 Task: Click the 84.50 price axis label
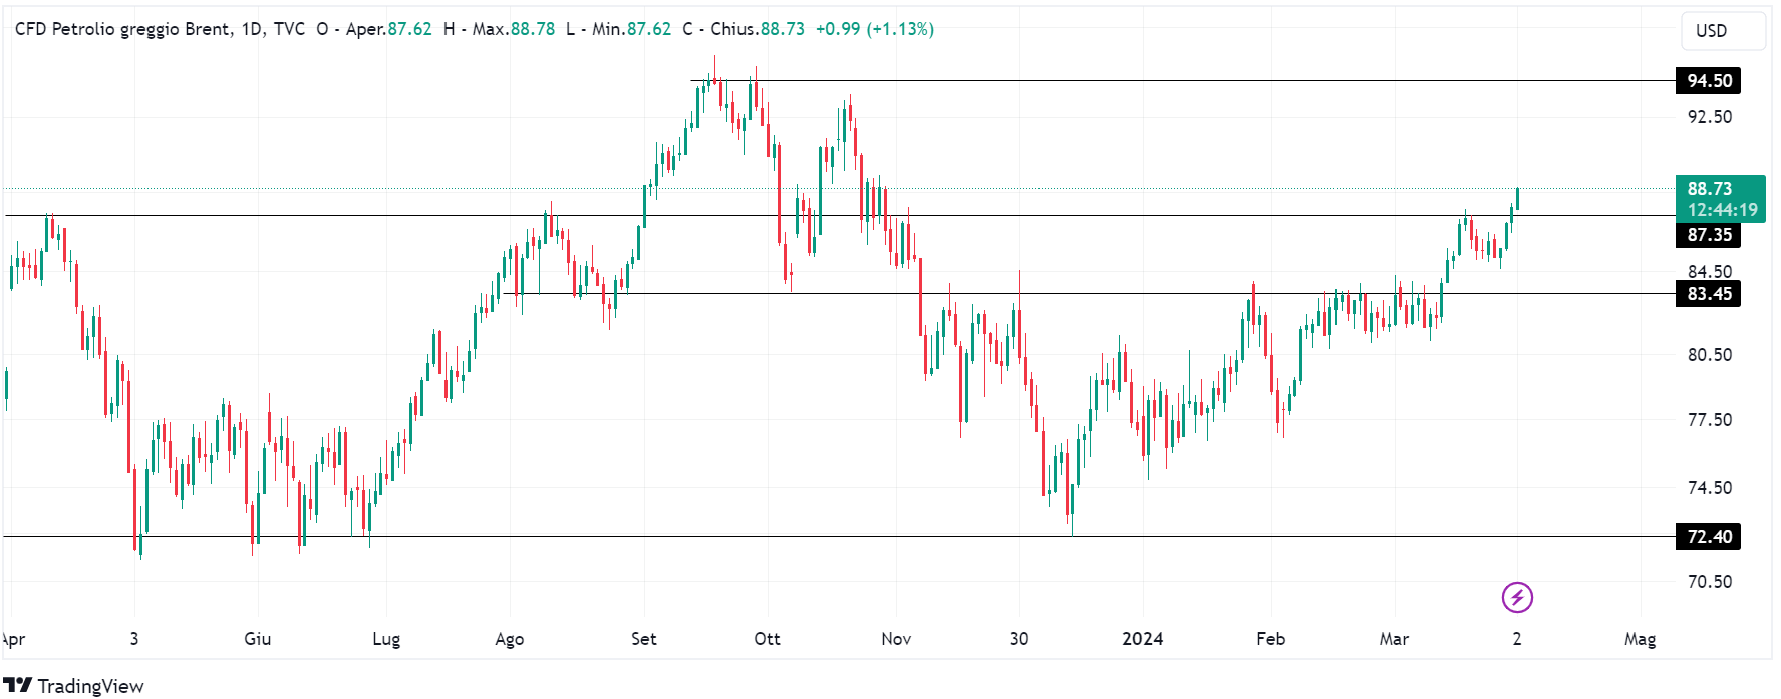click(1710, 272)
